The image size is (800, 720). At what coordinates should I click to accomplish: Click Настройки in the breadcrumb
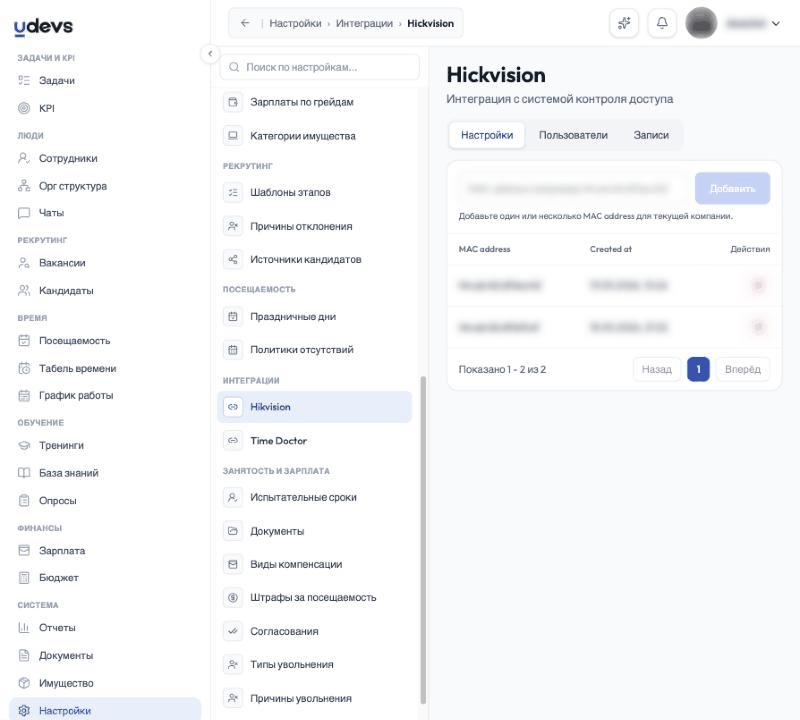[295, 23]
